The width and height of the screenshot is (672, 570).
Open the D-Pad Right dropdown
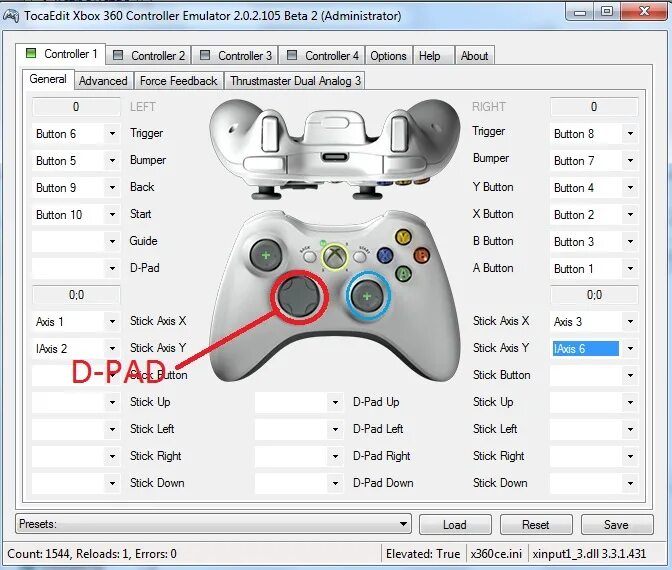click(x=335, y=456)
